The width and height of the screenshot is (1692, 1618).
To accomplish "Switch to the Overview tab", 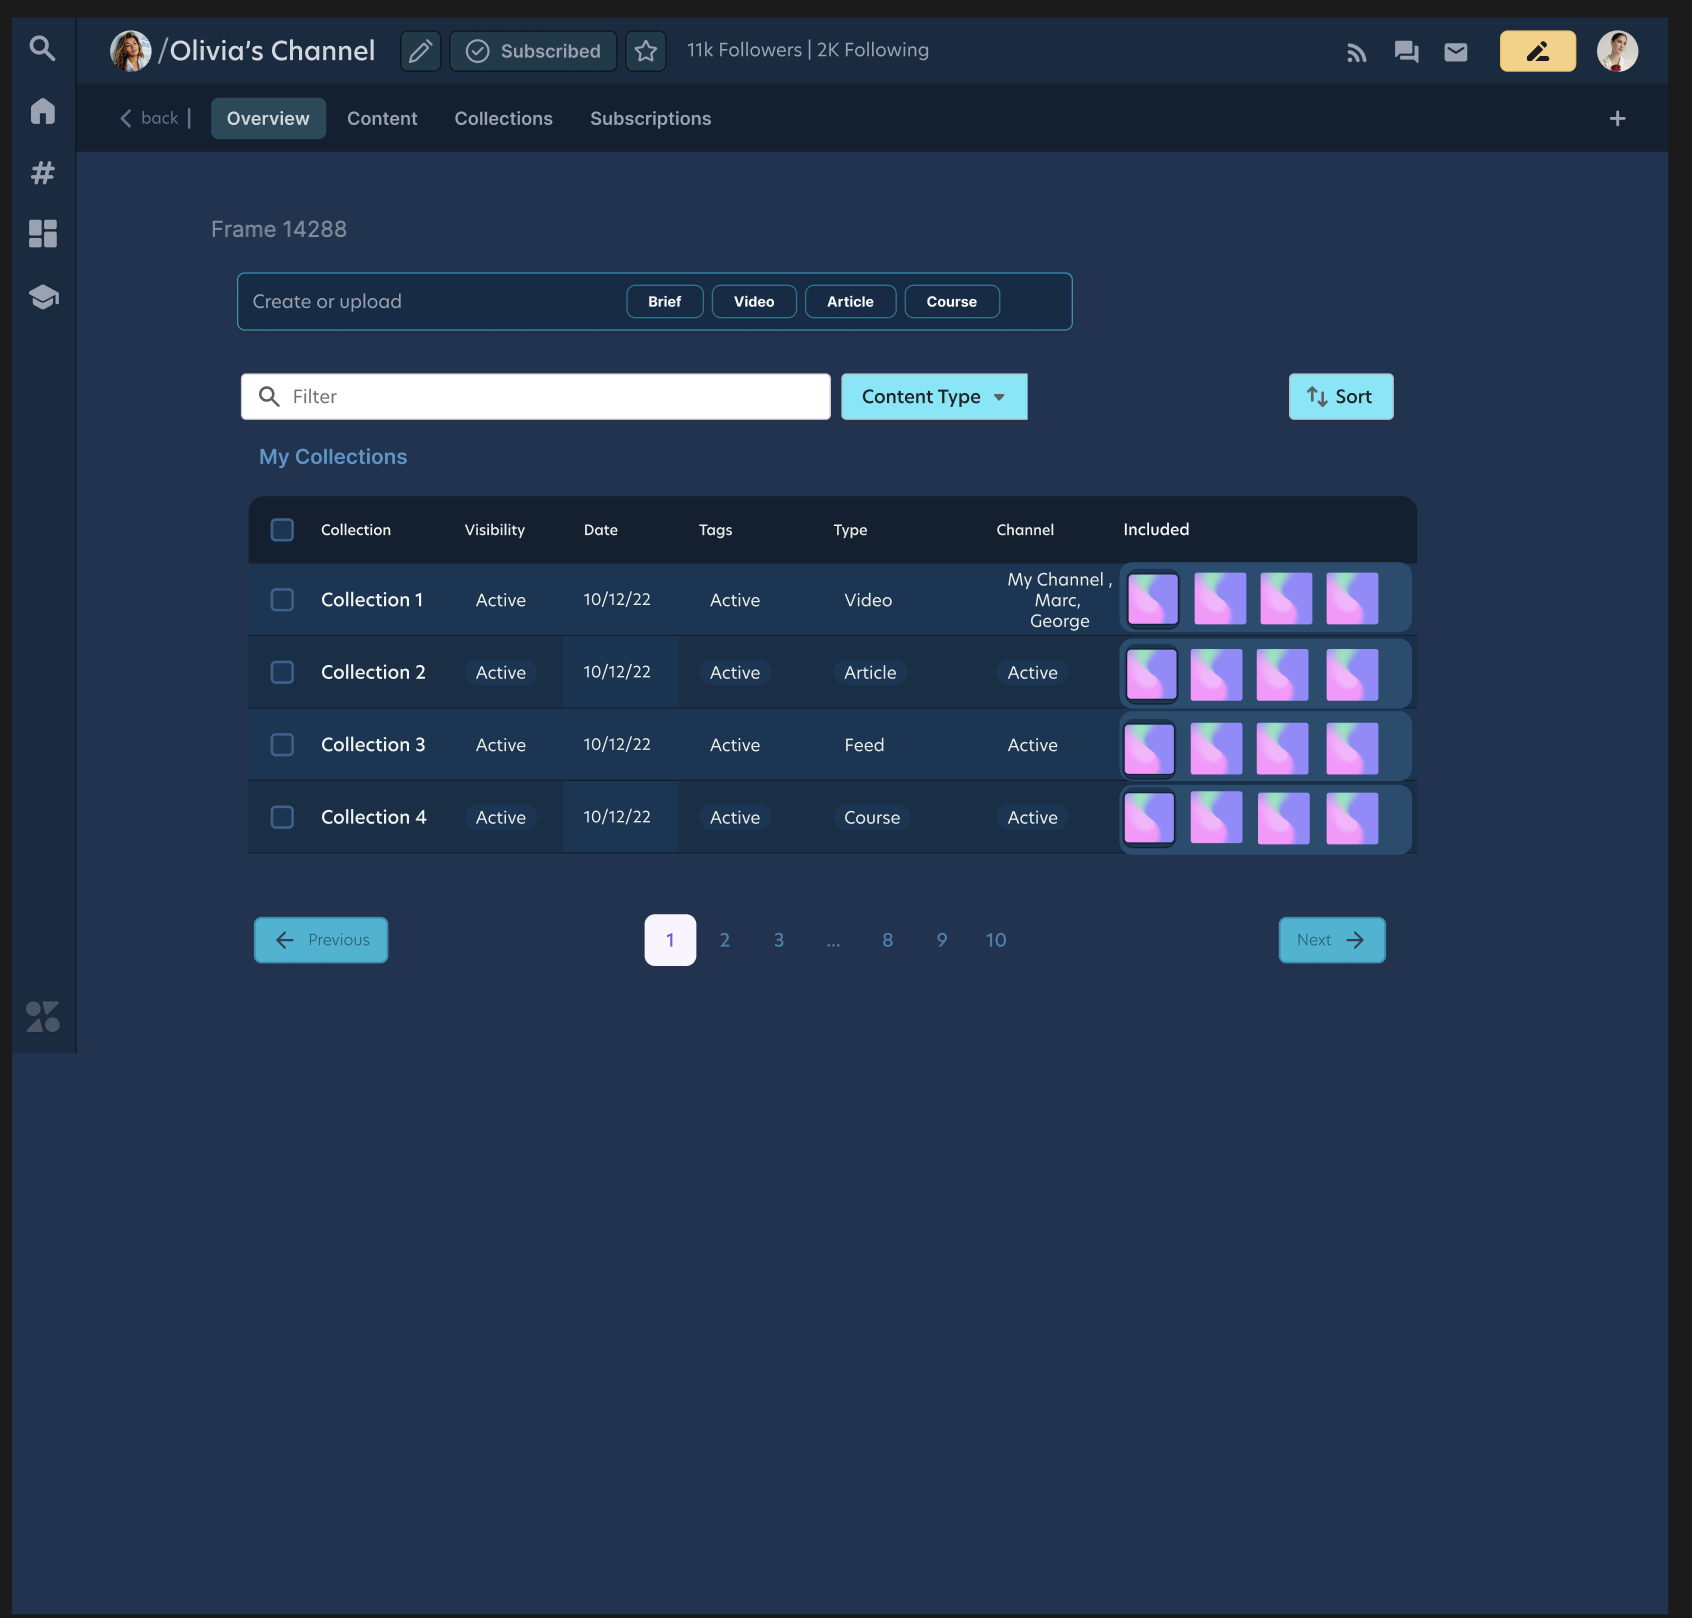I will pyautogui.click(x=268, y=118).
